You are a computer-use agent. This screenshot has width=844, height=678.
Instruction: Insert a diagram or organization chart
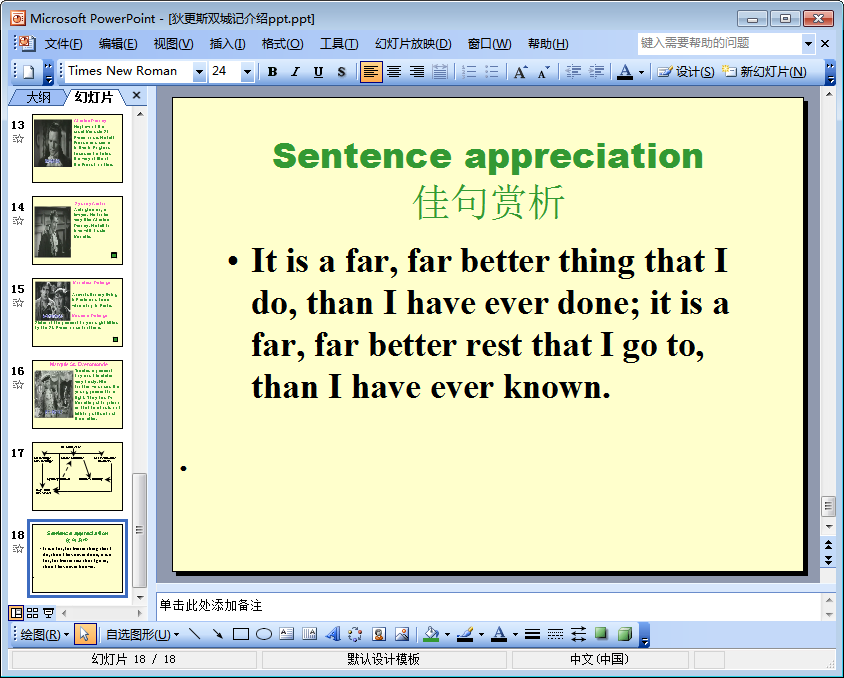[x=355, y=634]
